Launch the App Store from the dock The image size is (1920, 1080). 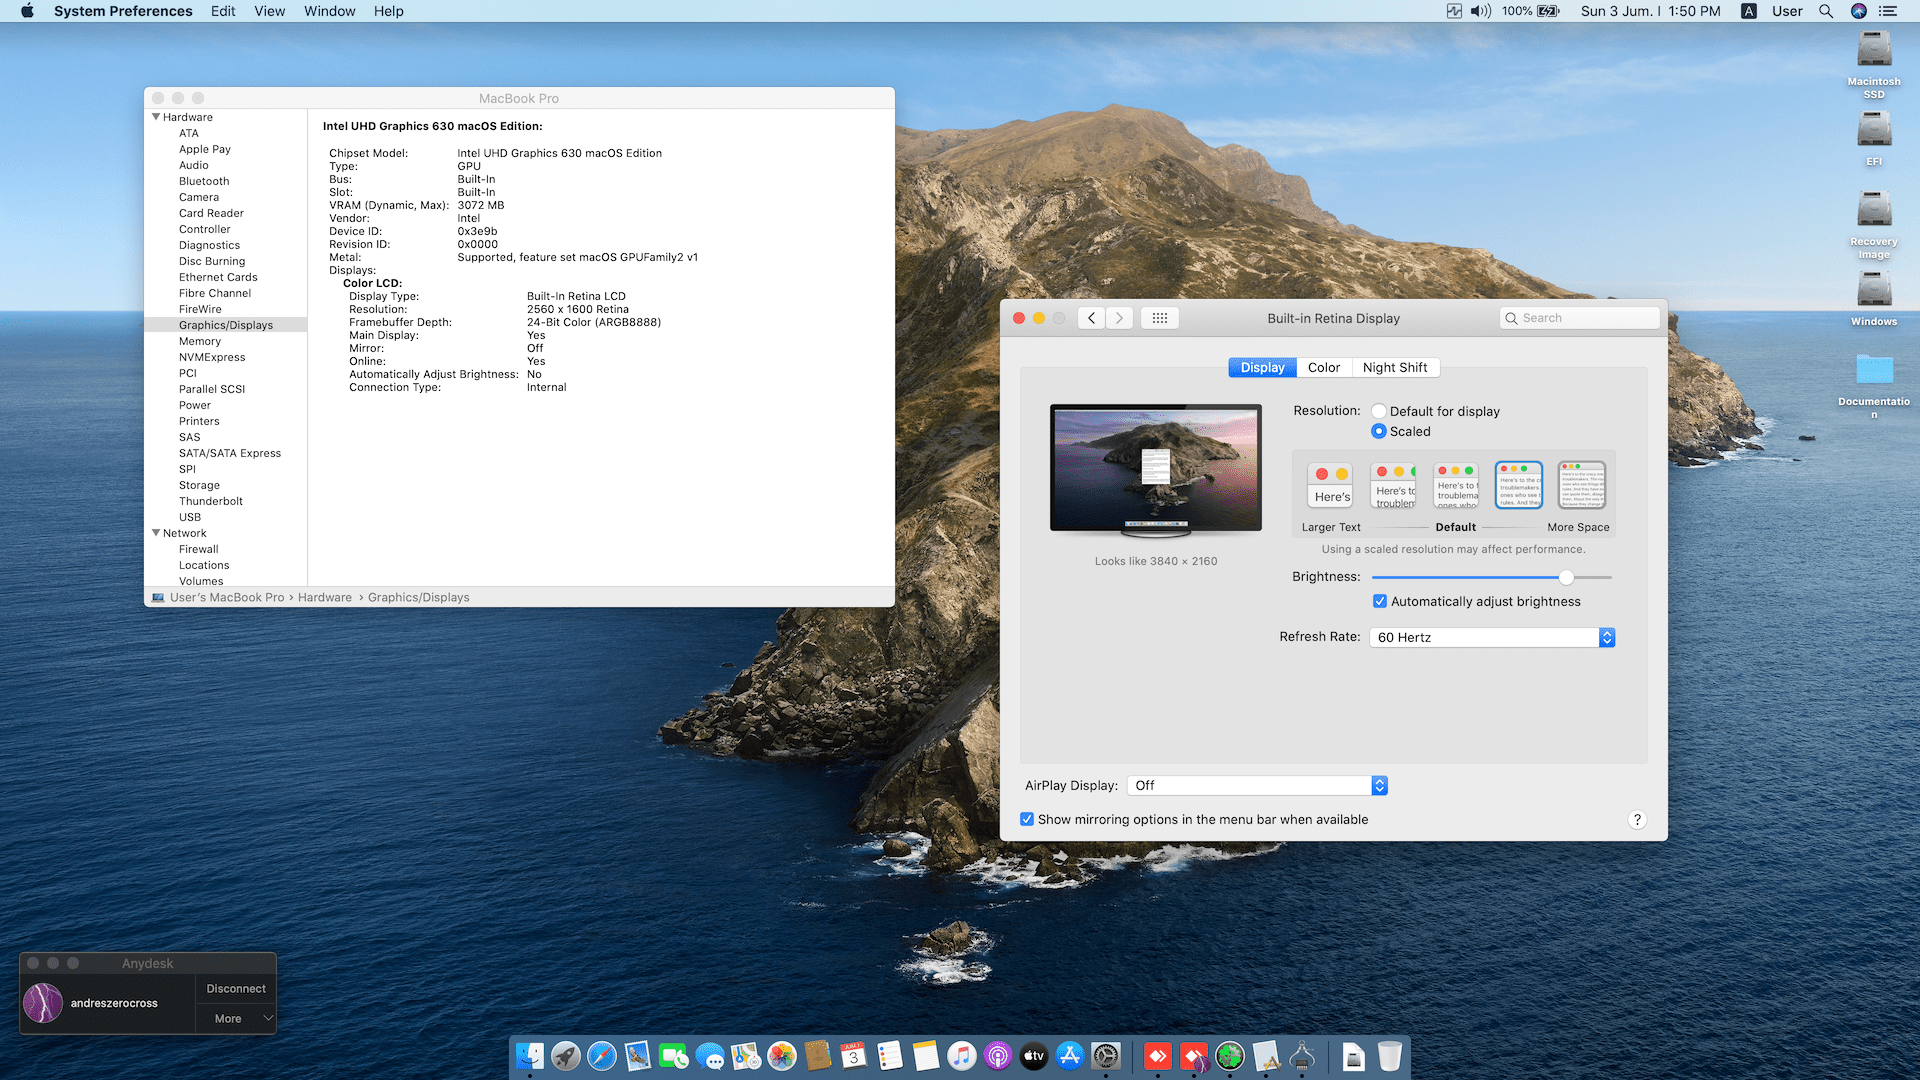[1070, 1056]
